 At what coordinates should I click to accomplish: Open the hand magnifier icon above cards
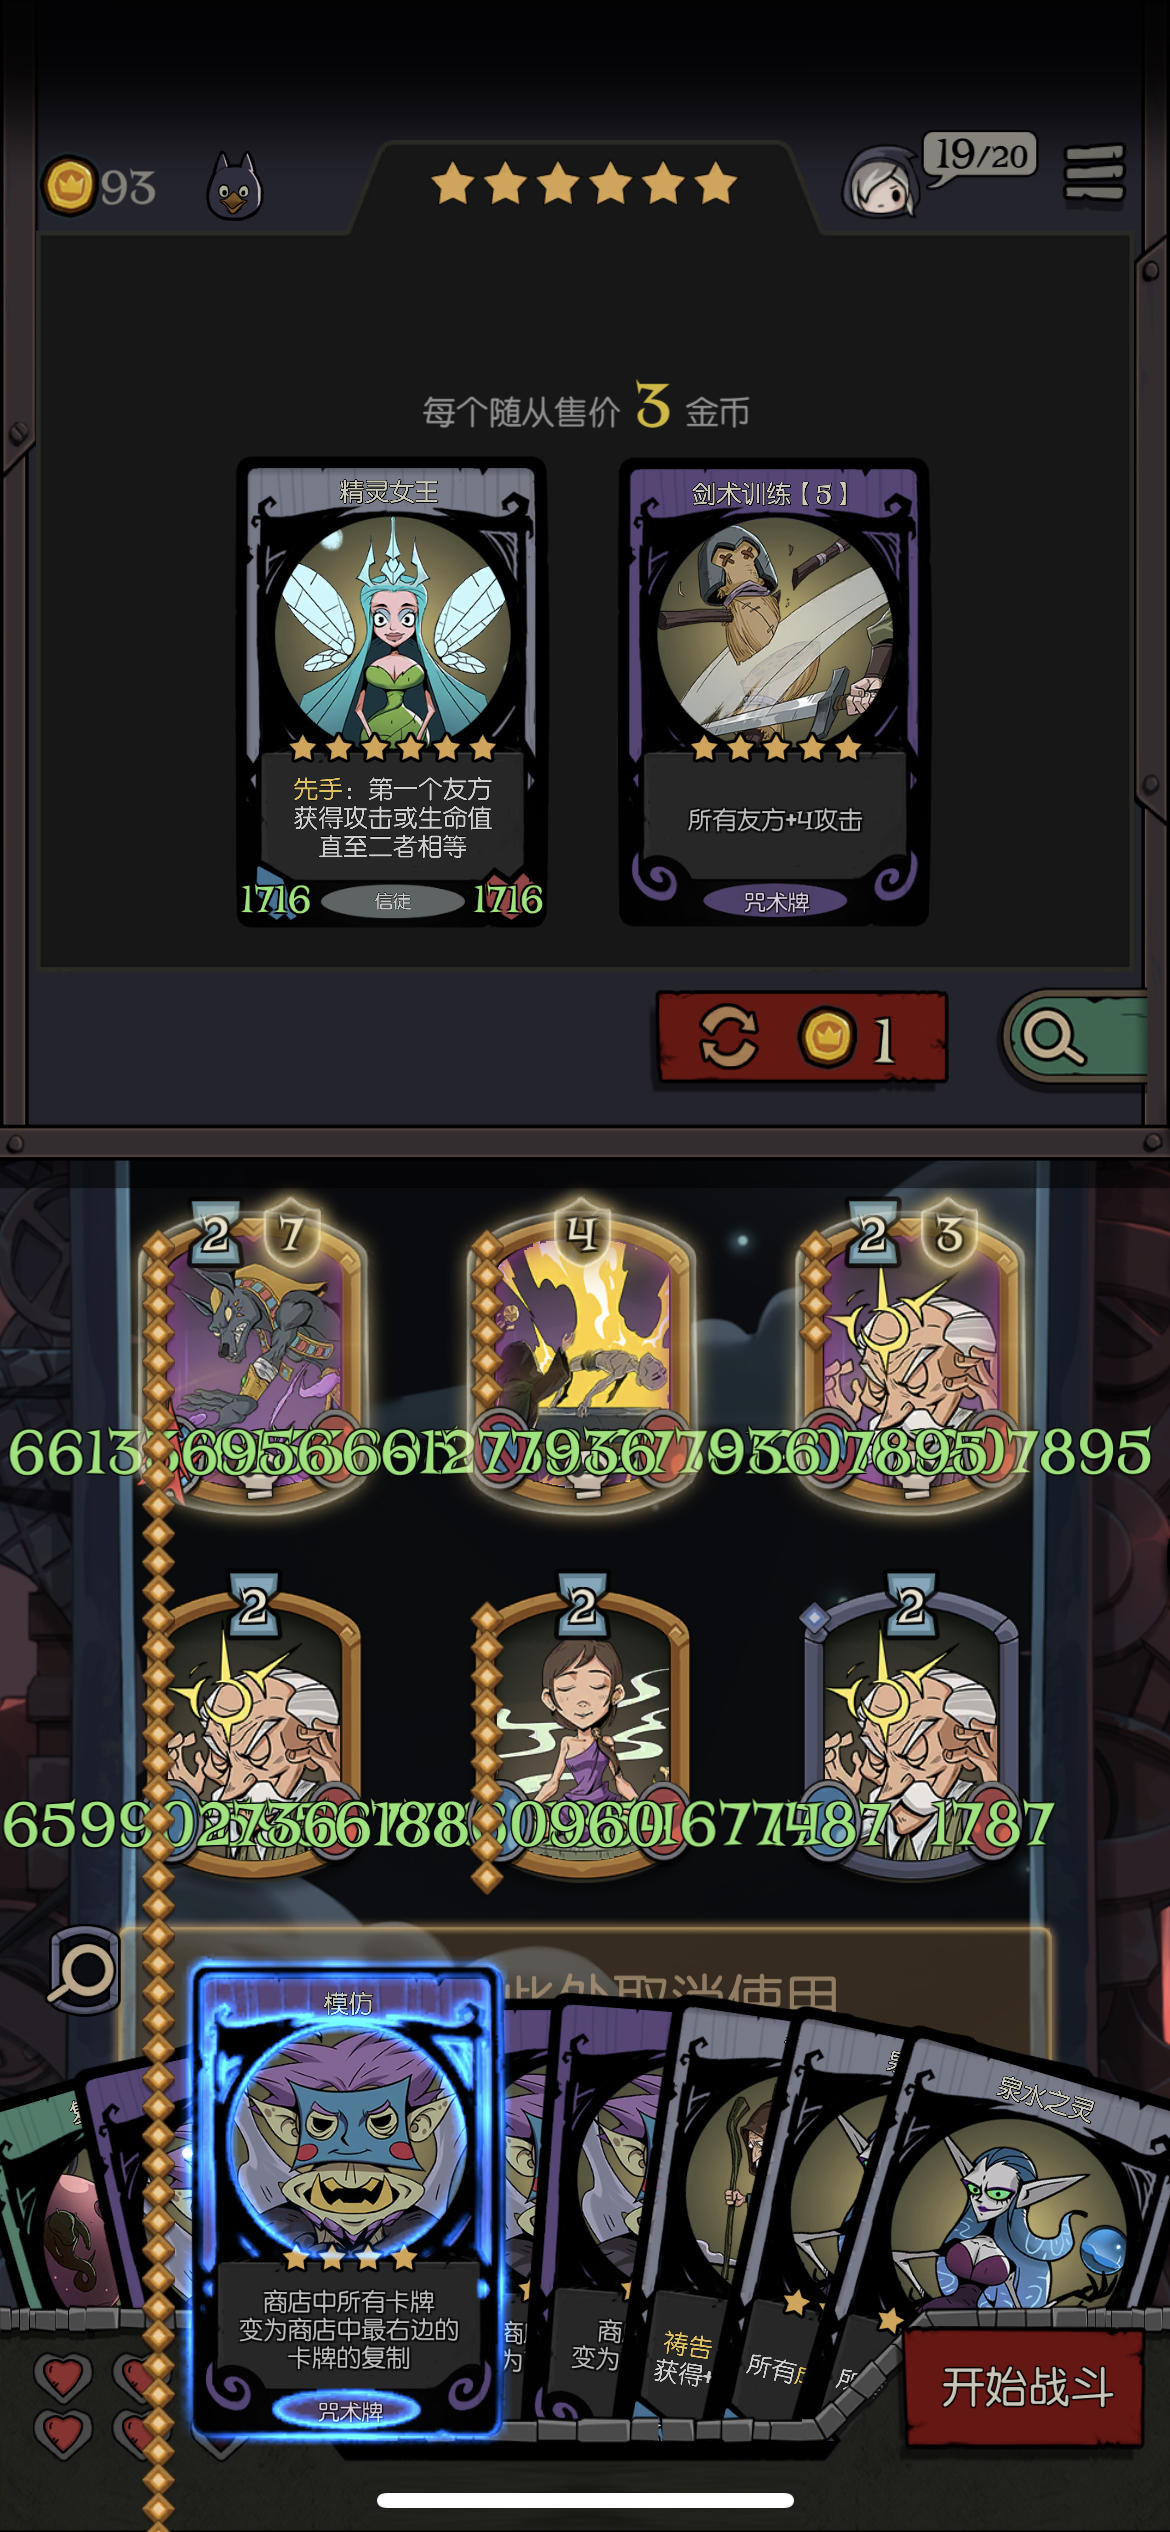tap(84, 1969)
